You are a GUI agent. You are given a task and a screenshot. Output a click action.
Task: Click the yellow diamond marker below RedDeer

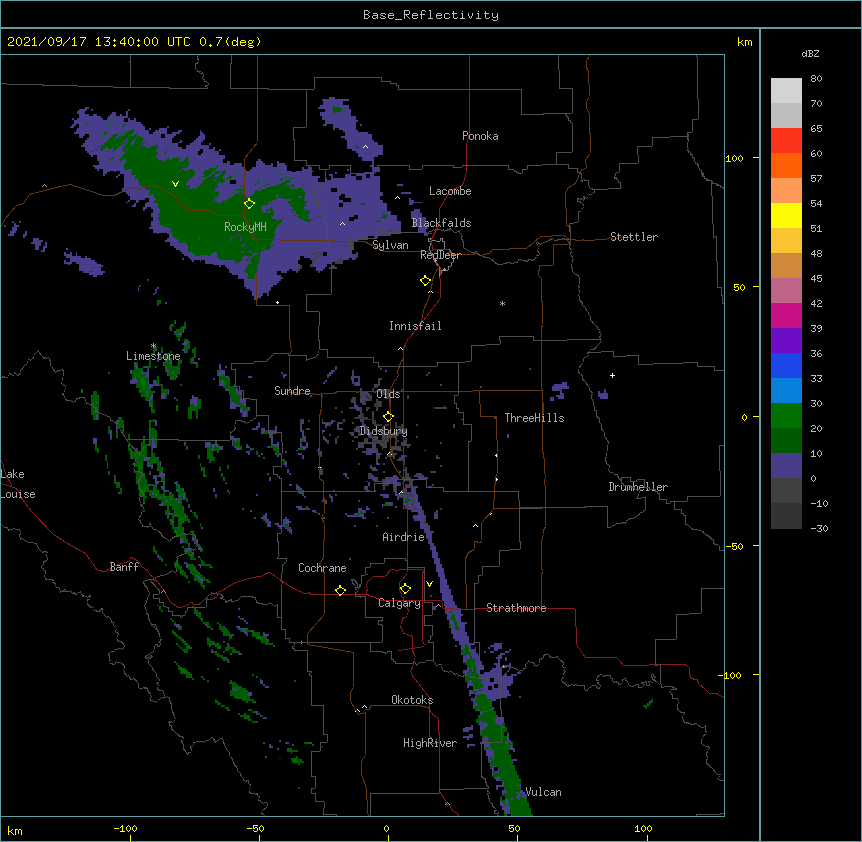click(x=426, y=281)
